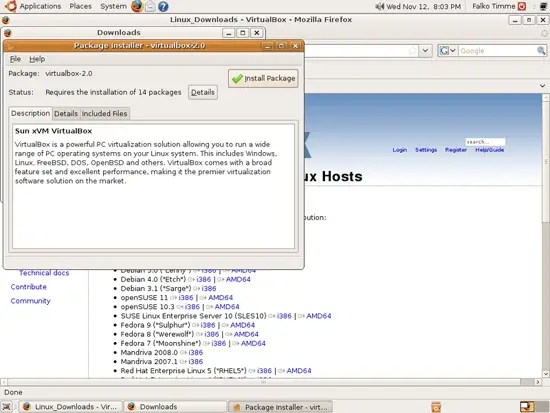Click i386 link for openSUSE 10.3
The height and width of the screenshot is (413, 550).
192,307
